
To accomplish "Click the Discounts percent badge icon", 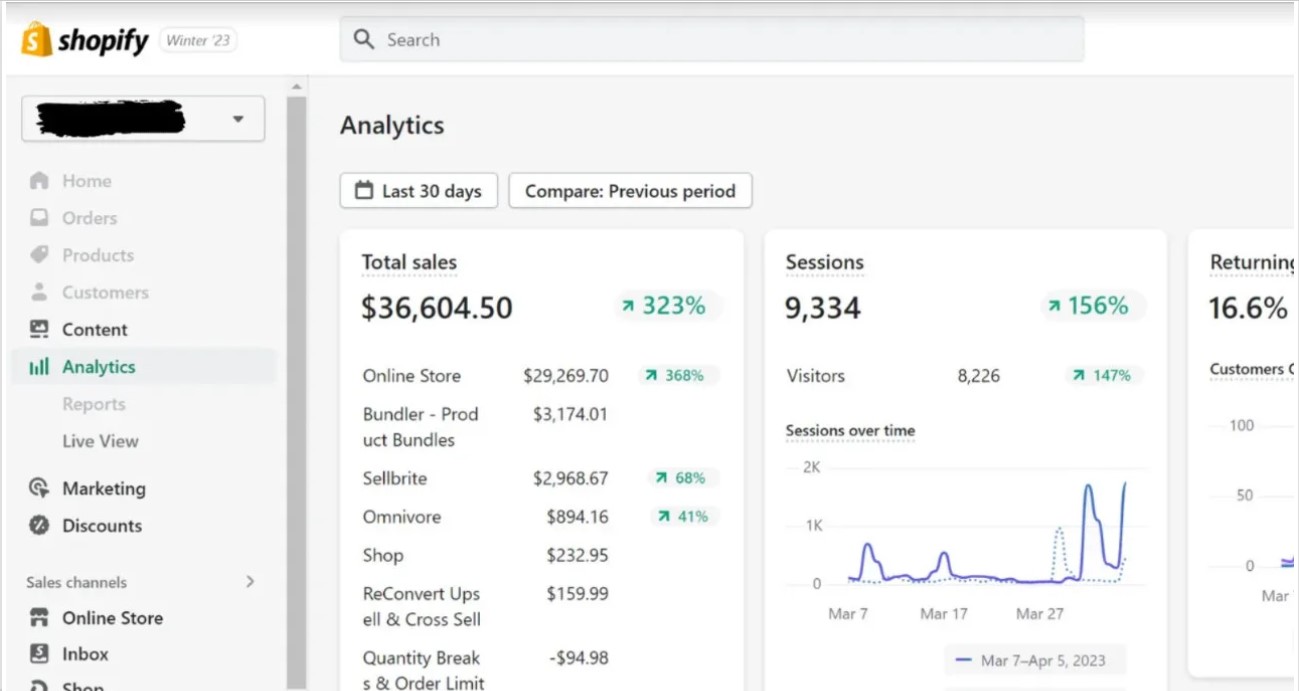I will click(x=39, y=525).
